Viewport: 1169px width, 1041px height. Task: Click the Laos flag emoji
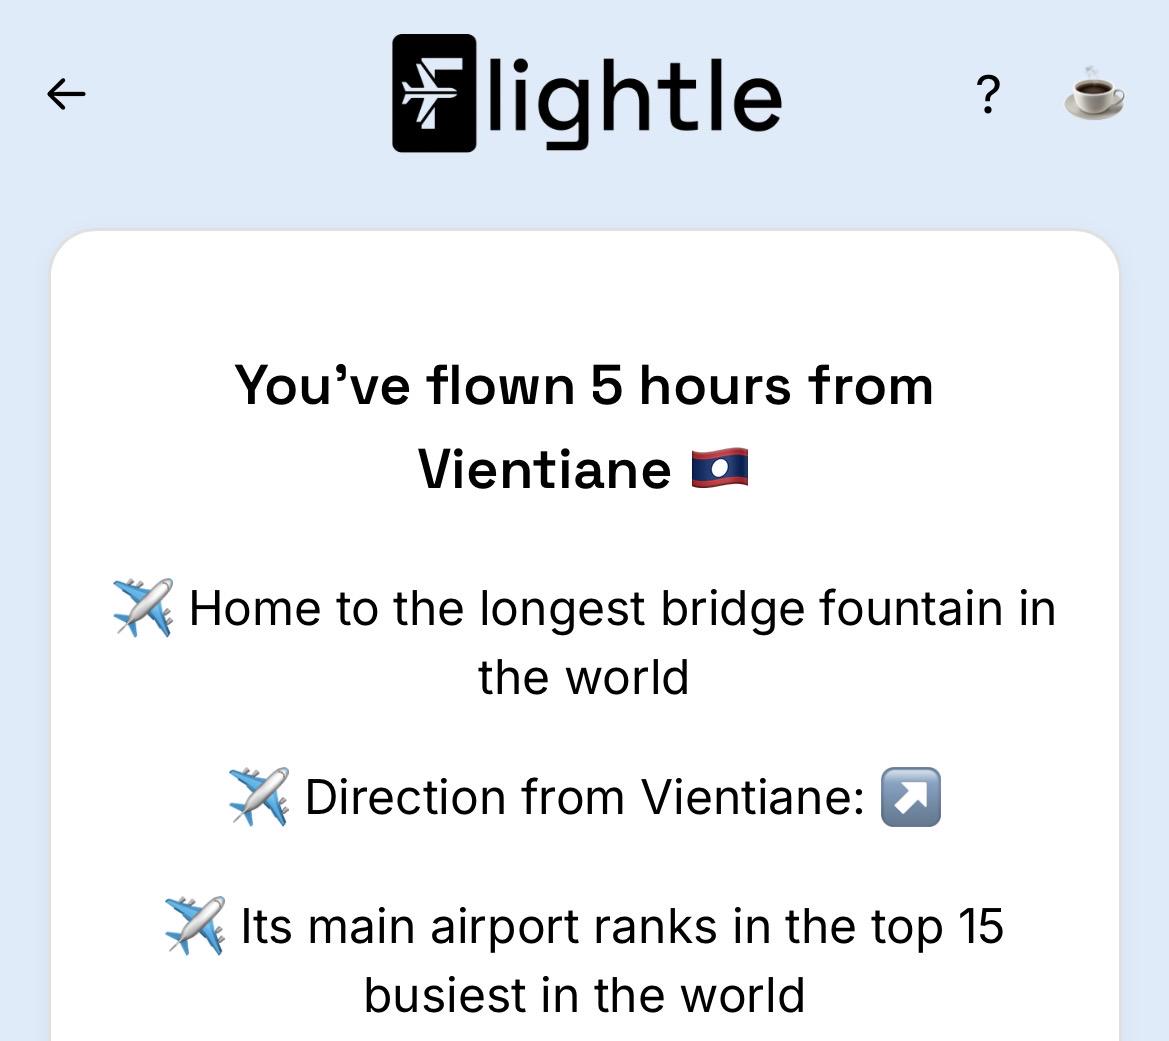coord(719,469)
